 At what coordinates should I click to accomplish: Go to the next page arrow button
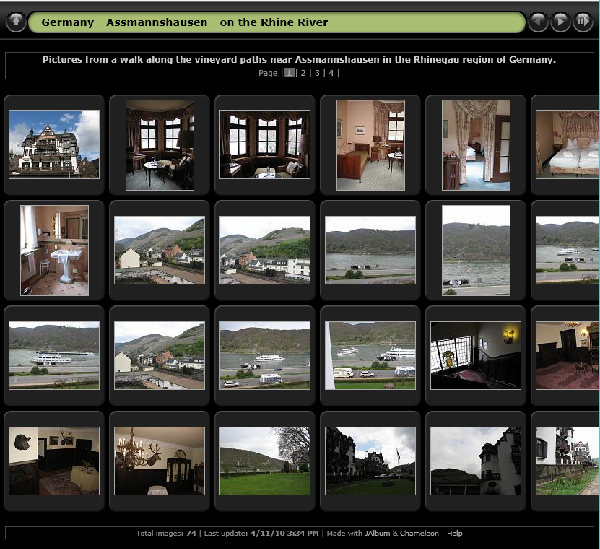coord(560,22)
